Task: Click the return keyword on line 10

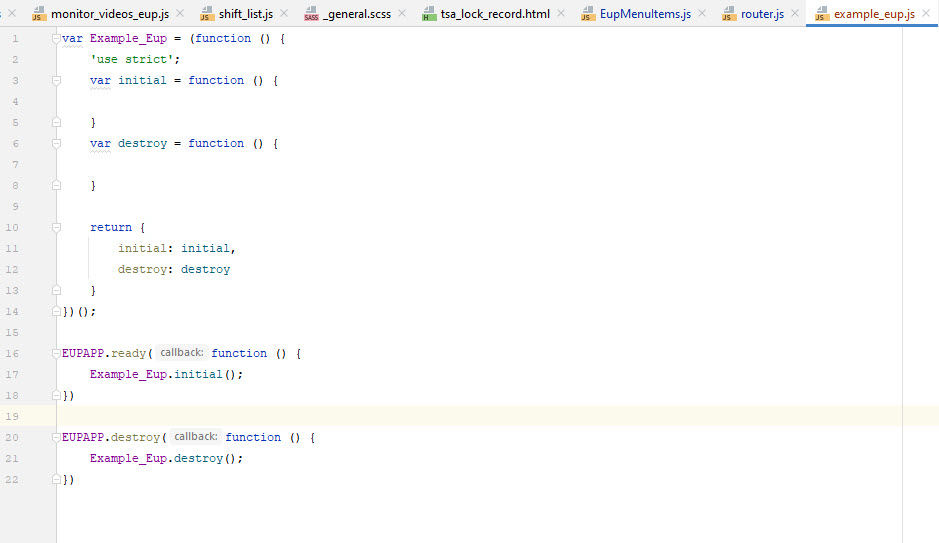Action: 111,227
